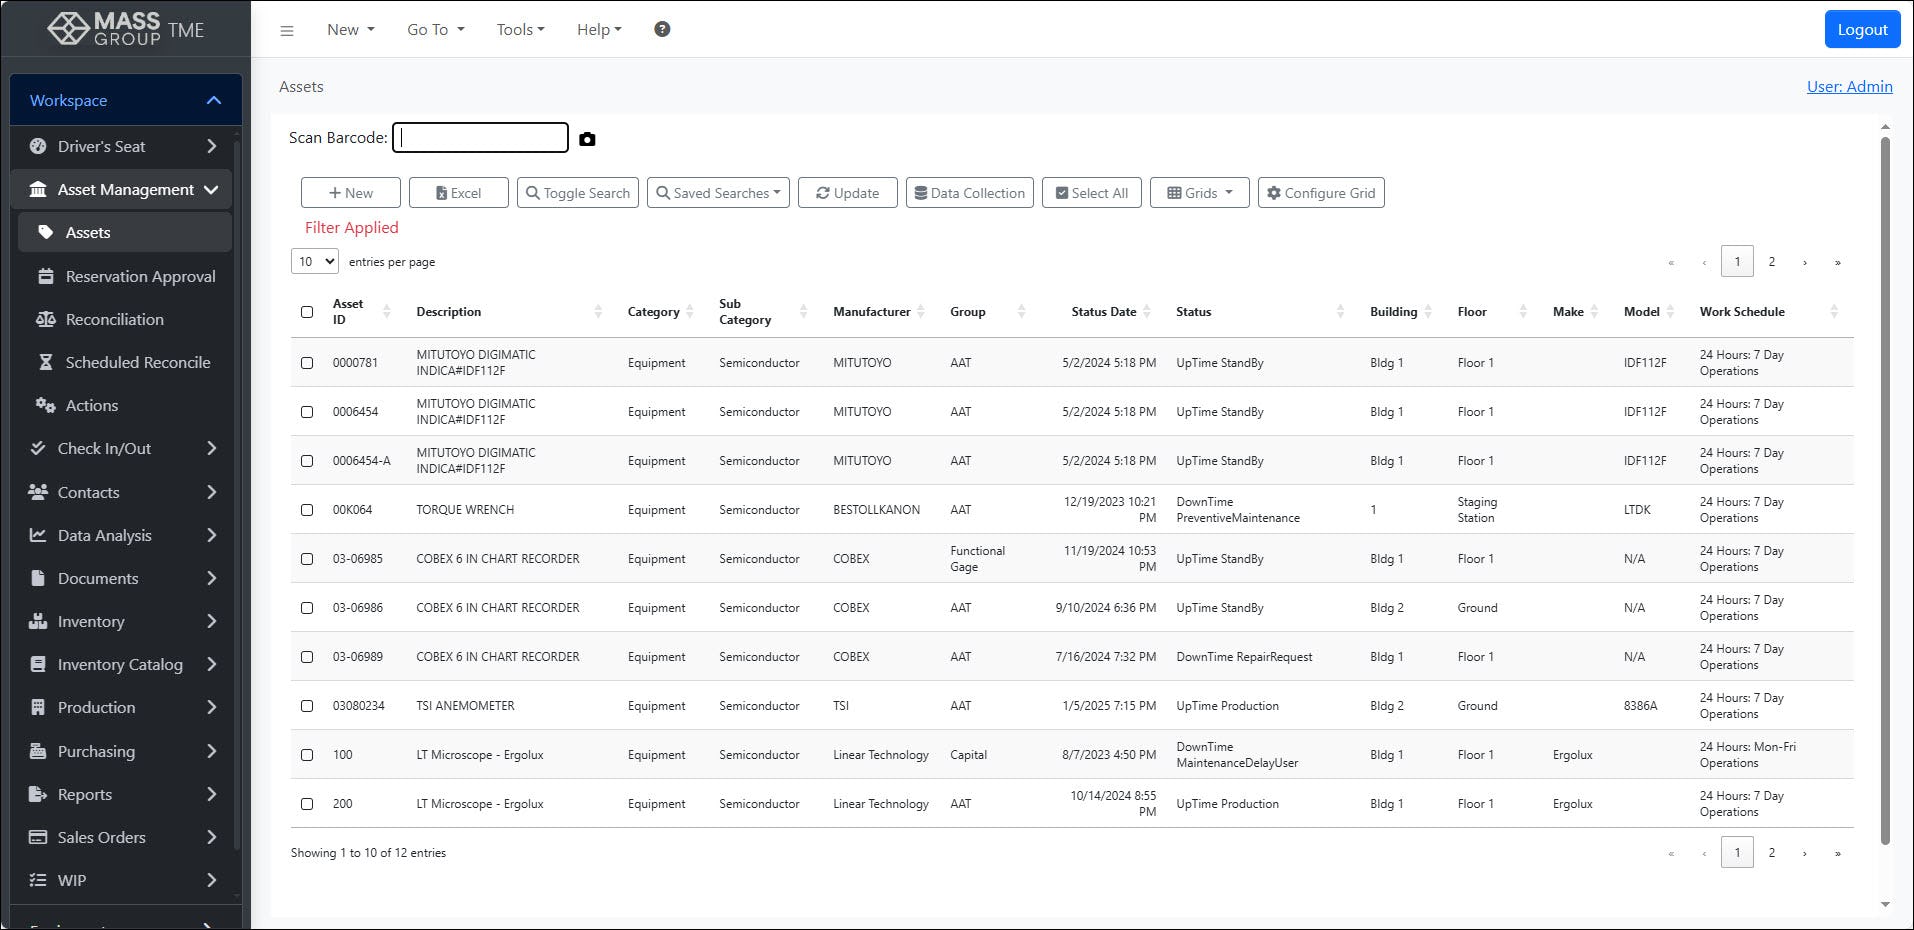Select the Barcode camera scan icon

click(587, 139)
